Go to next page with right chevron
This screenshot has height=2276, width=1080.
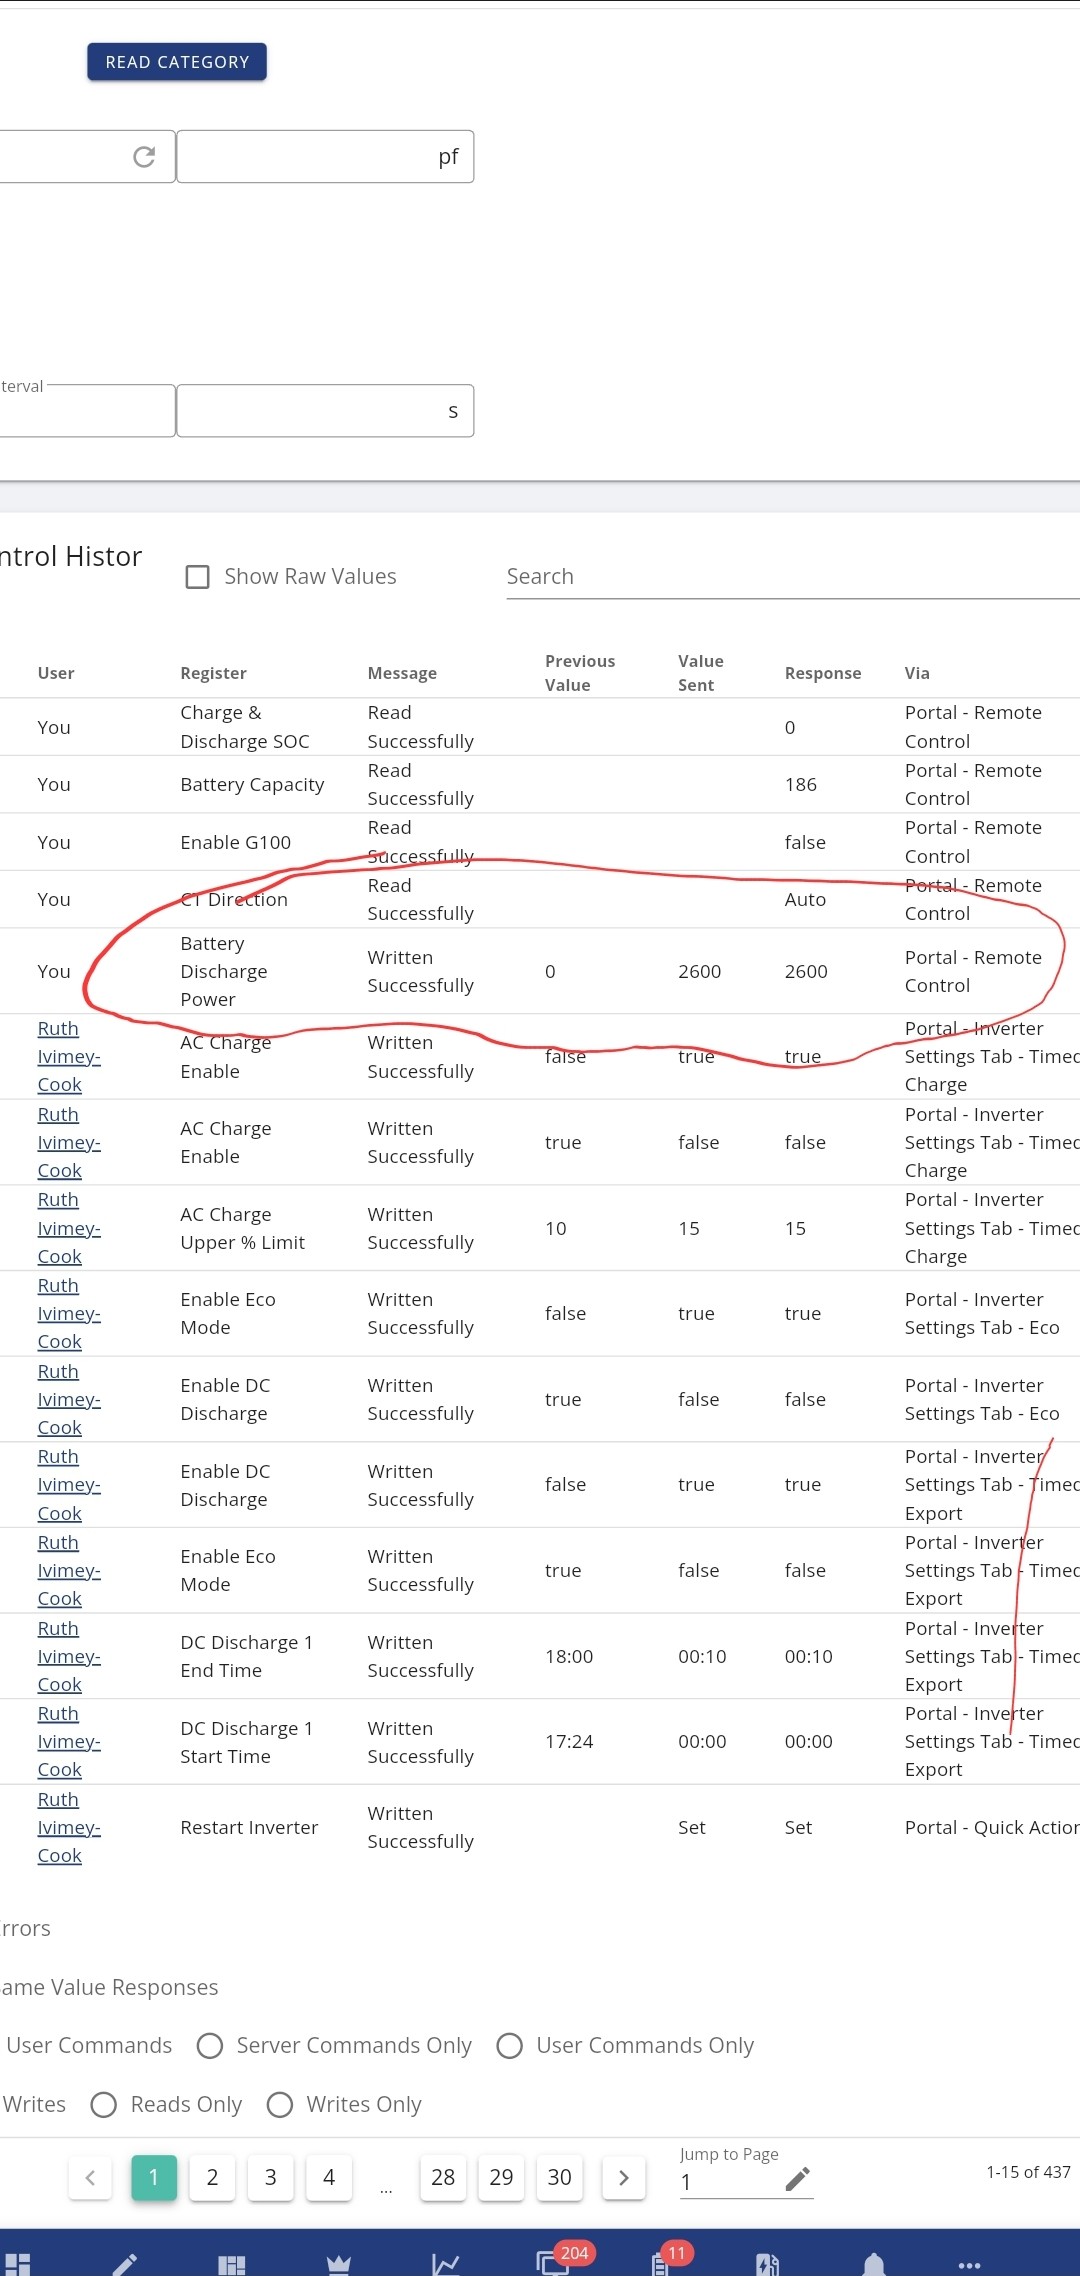tap(624, 2178)
